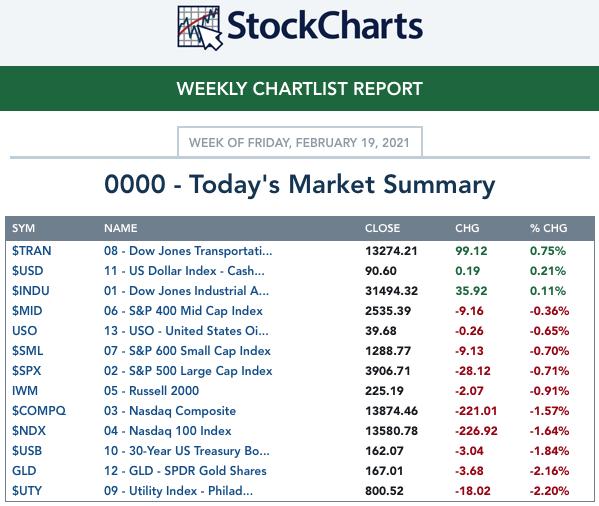
Task: Click the StockCharts logo icon
Action: coord(200,28)
